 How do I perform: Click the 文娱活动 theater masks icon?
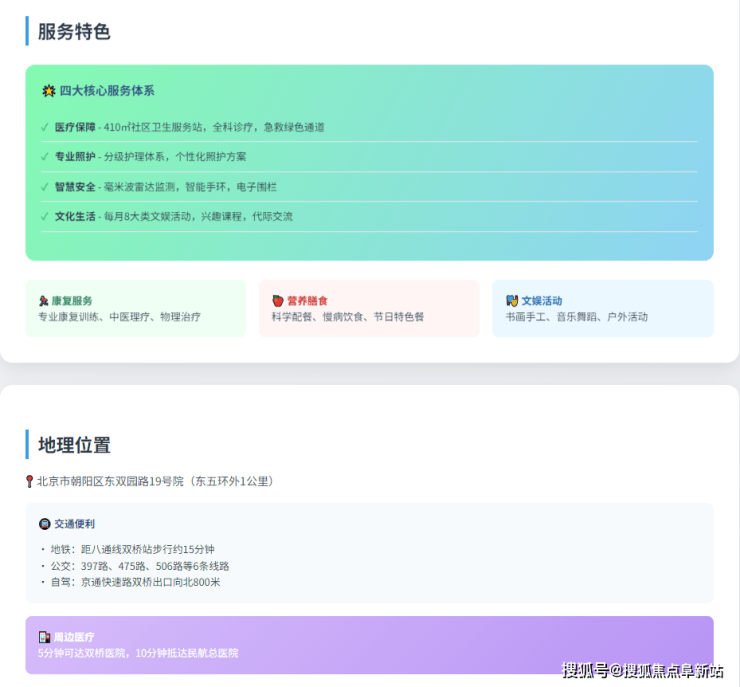(512, 301)
